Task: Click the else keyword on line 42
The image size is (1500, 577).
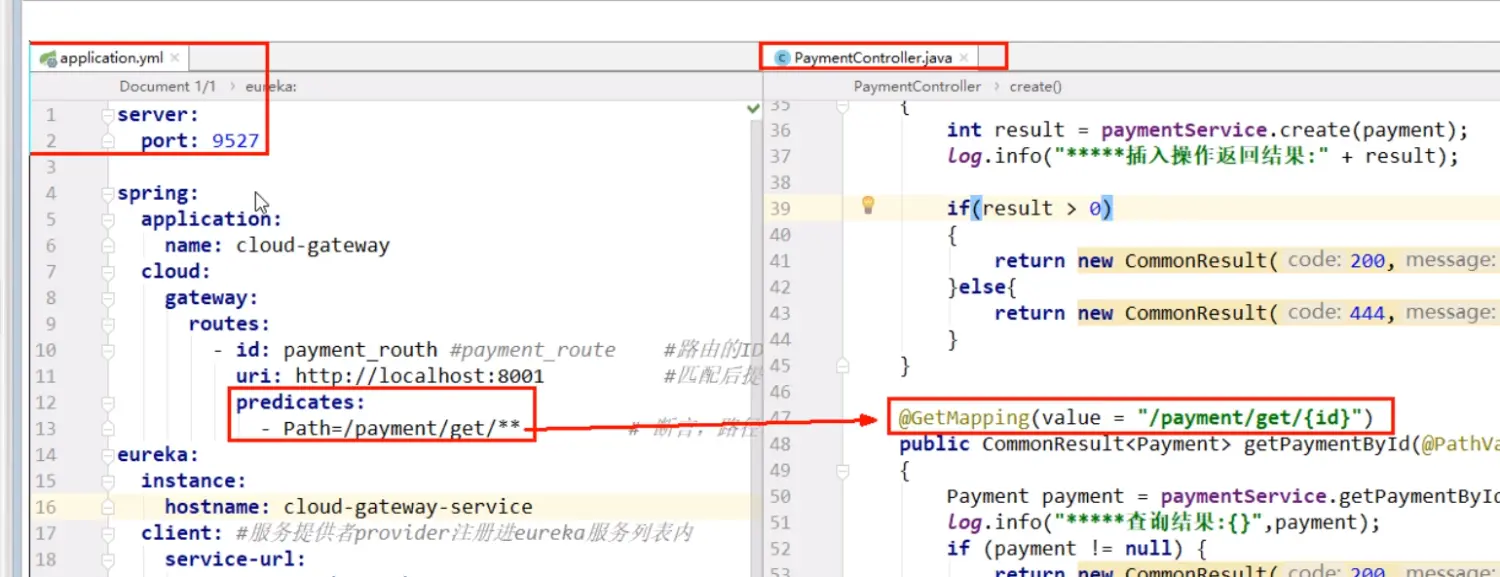Action: 982,286
